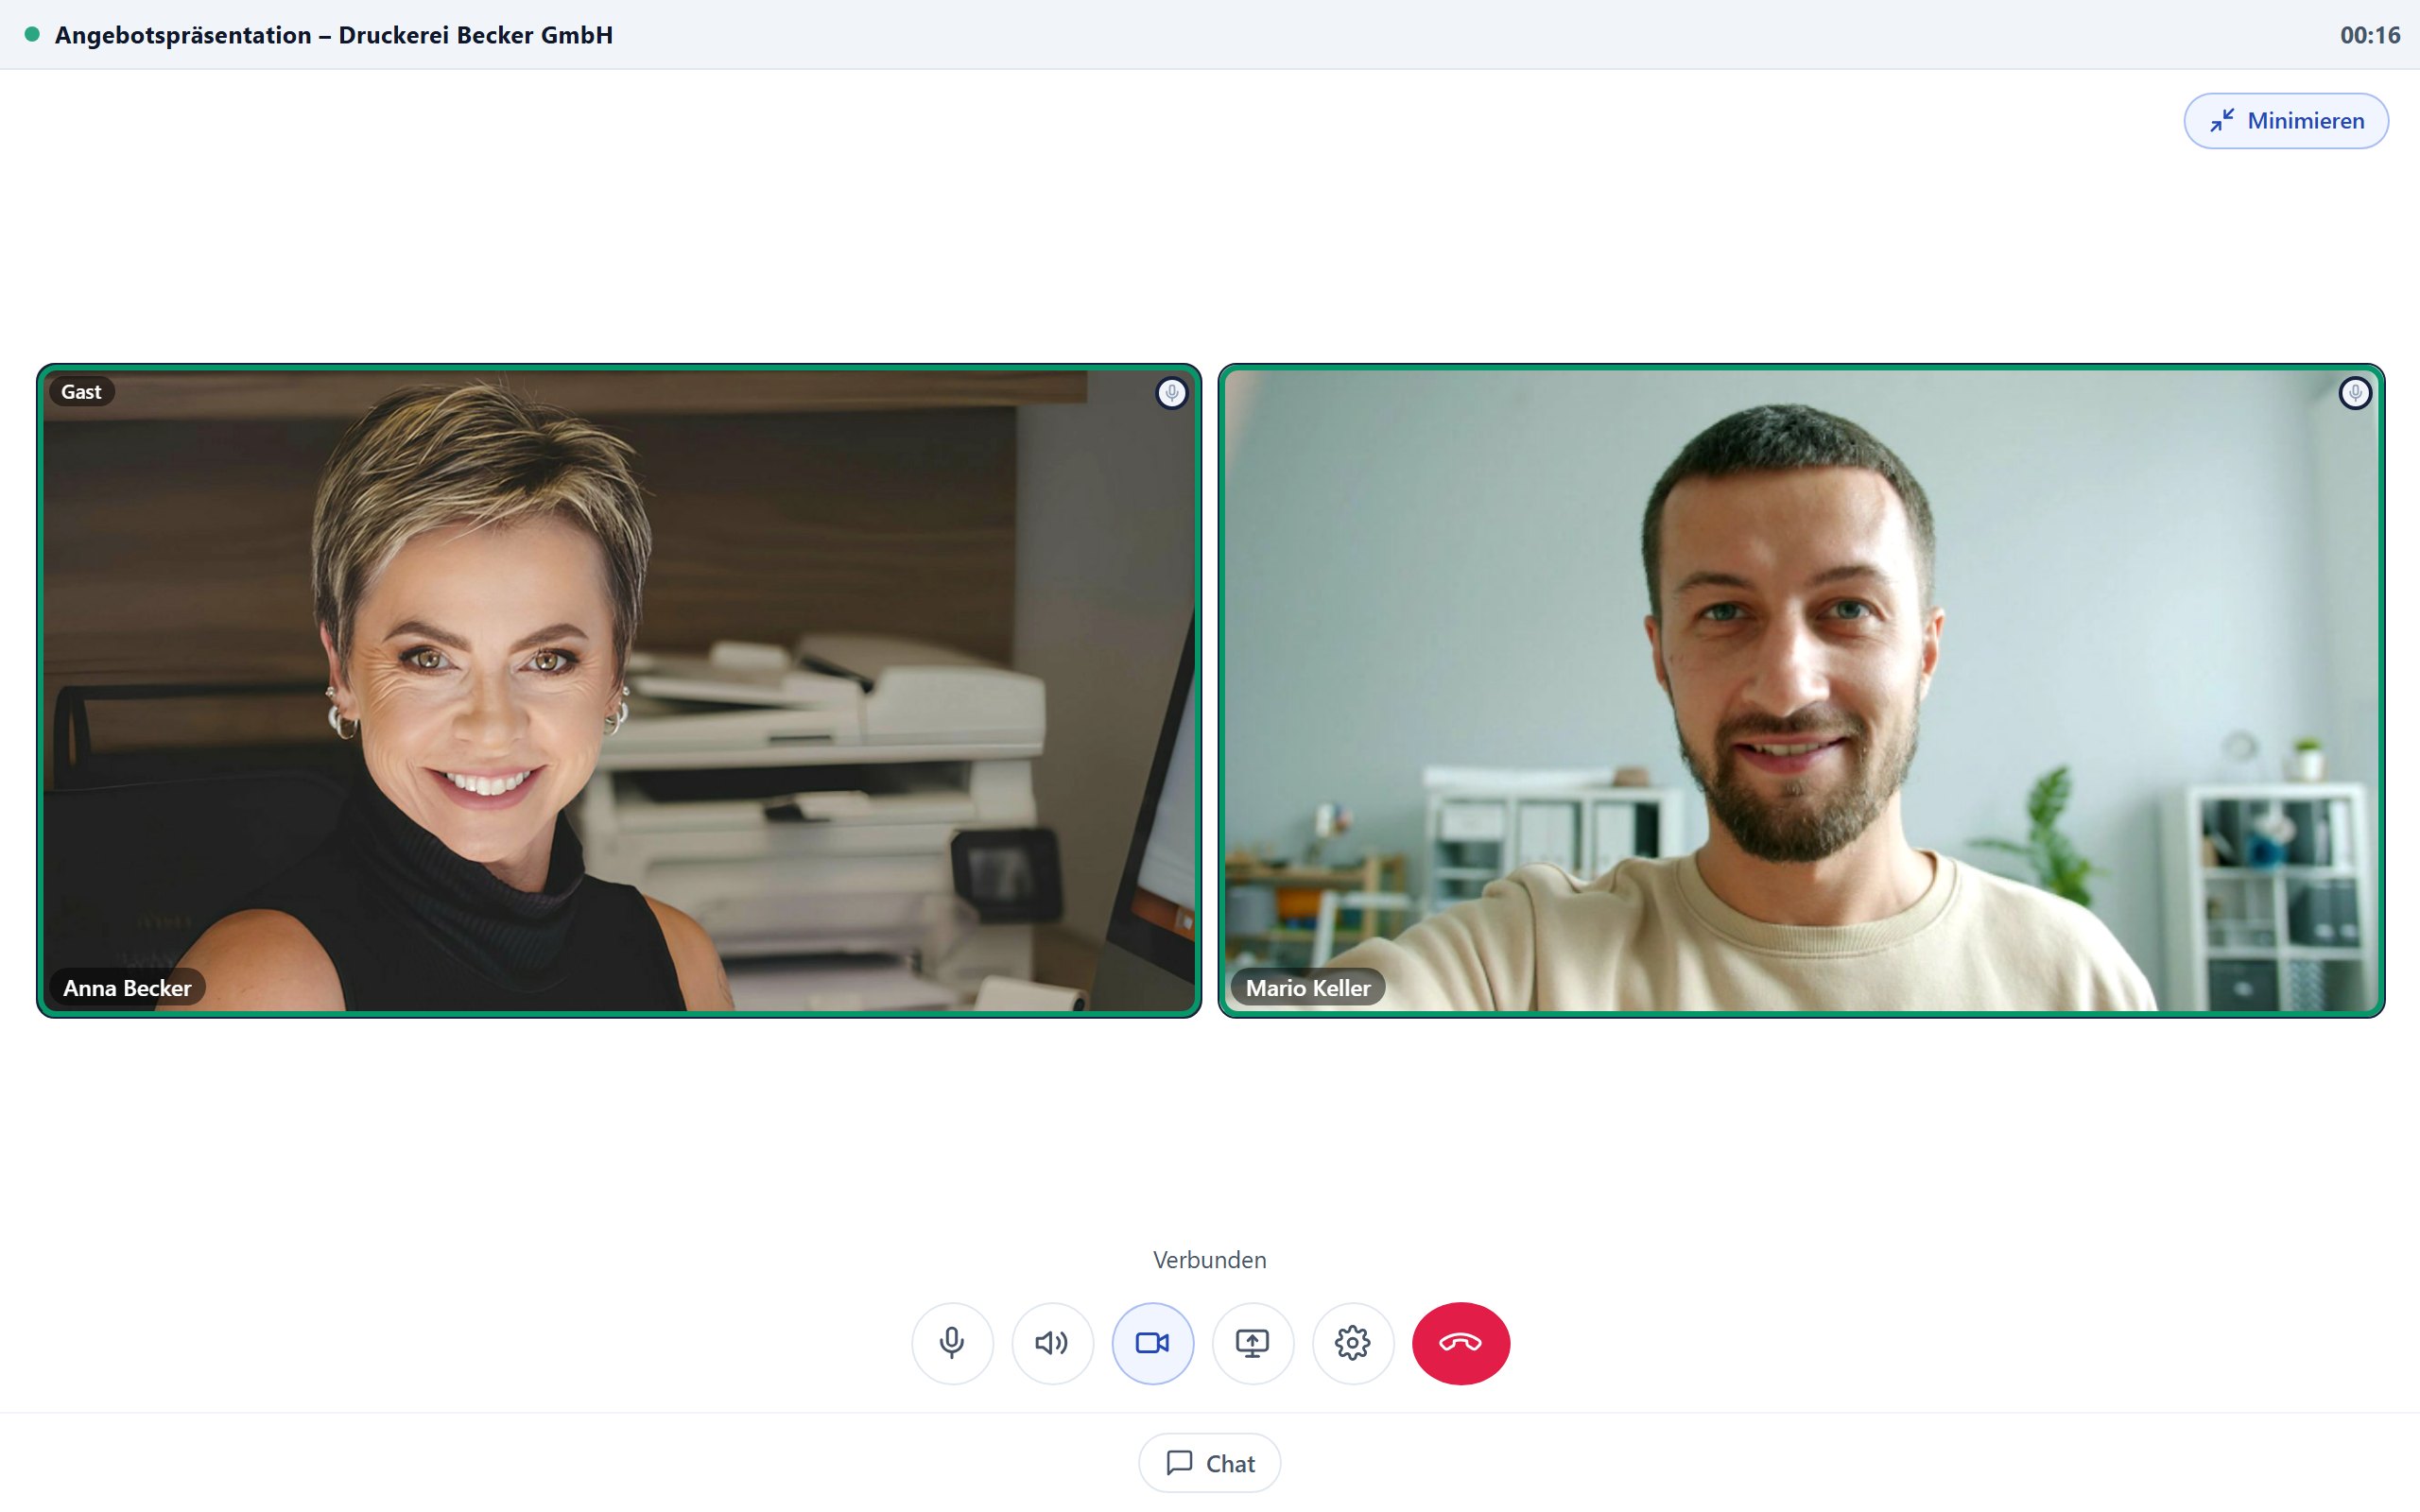This screenshot has width=2420, height=1512.
Task: Select Anna Becker's video tile
Action: [619, 690]
